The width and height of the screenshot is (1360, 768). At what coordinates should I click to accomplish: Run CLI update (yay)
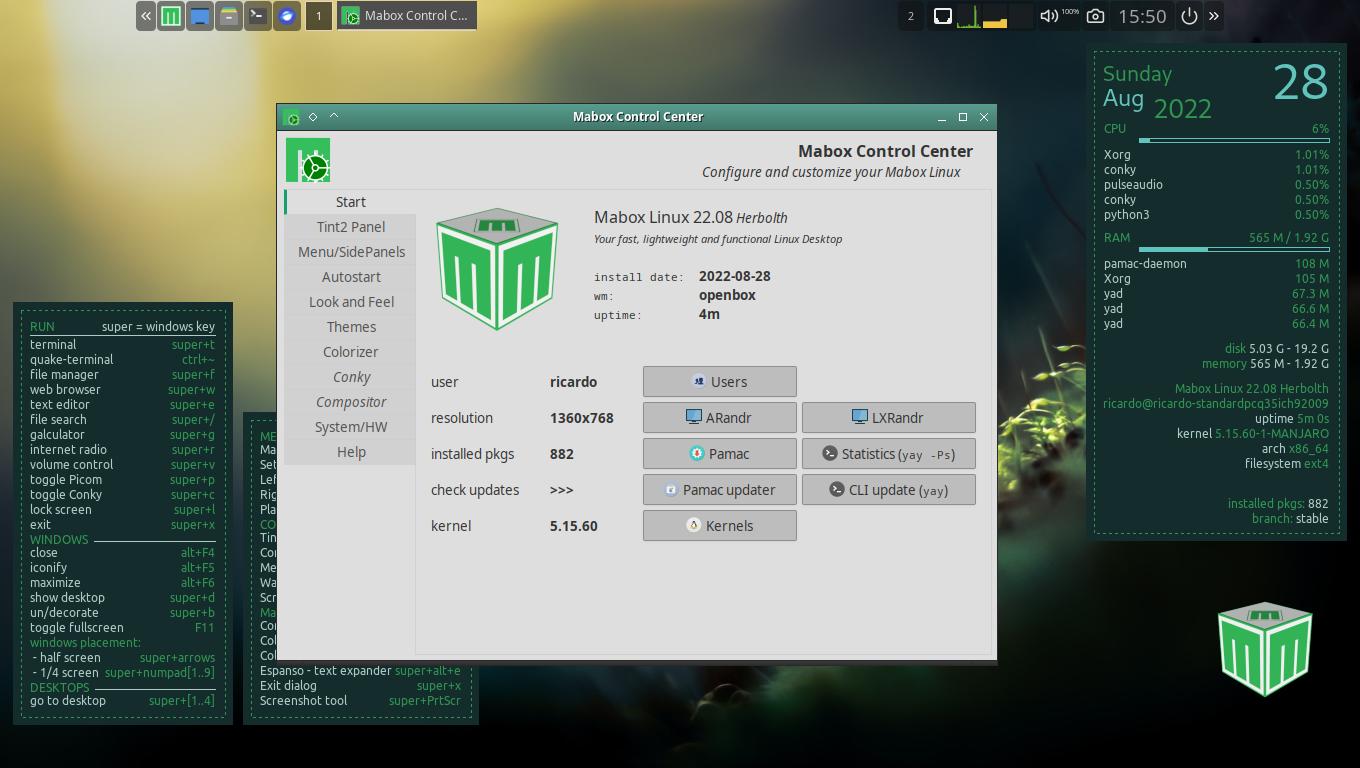[888, 490]
